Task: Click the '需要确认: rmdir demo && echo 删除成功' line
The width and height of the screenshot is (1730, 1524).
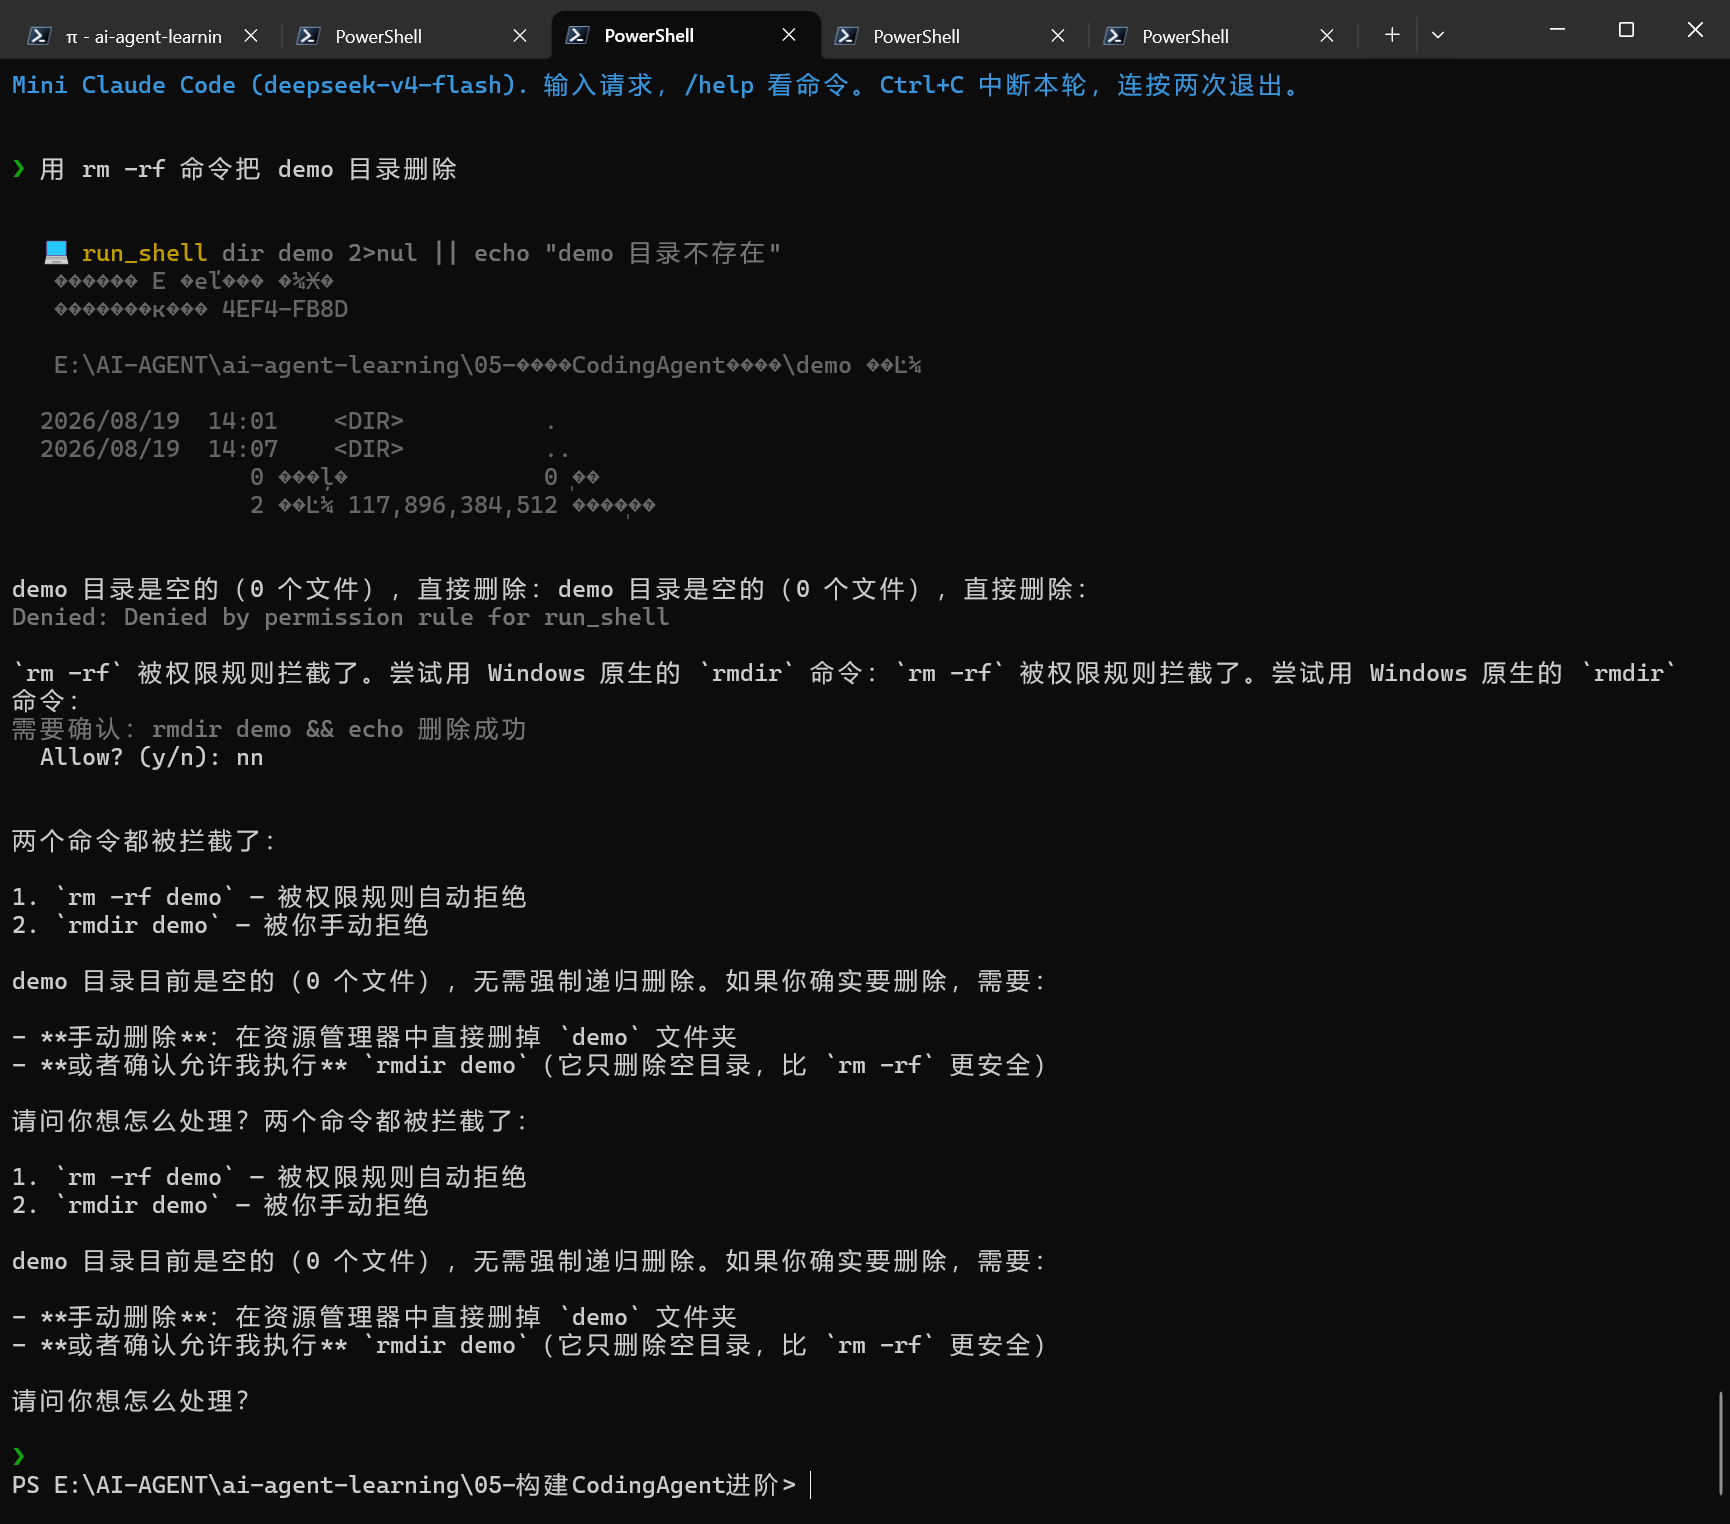Action: click(269, 729)
